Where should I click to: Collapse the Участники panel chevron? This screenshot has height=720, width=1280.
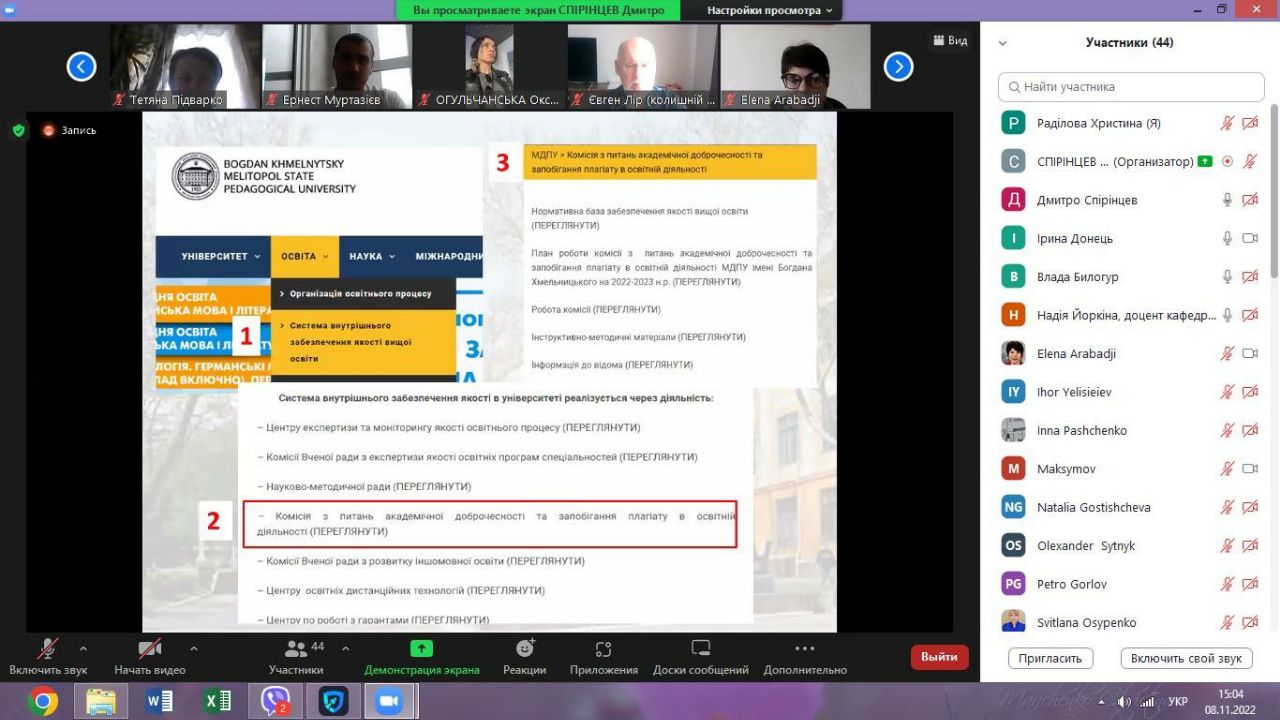coord(1003,43)
